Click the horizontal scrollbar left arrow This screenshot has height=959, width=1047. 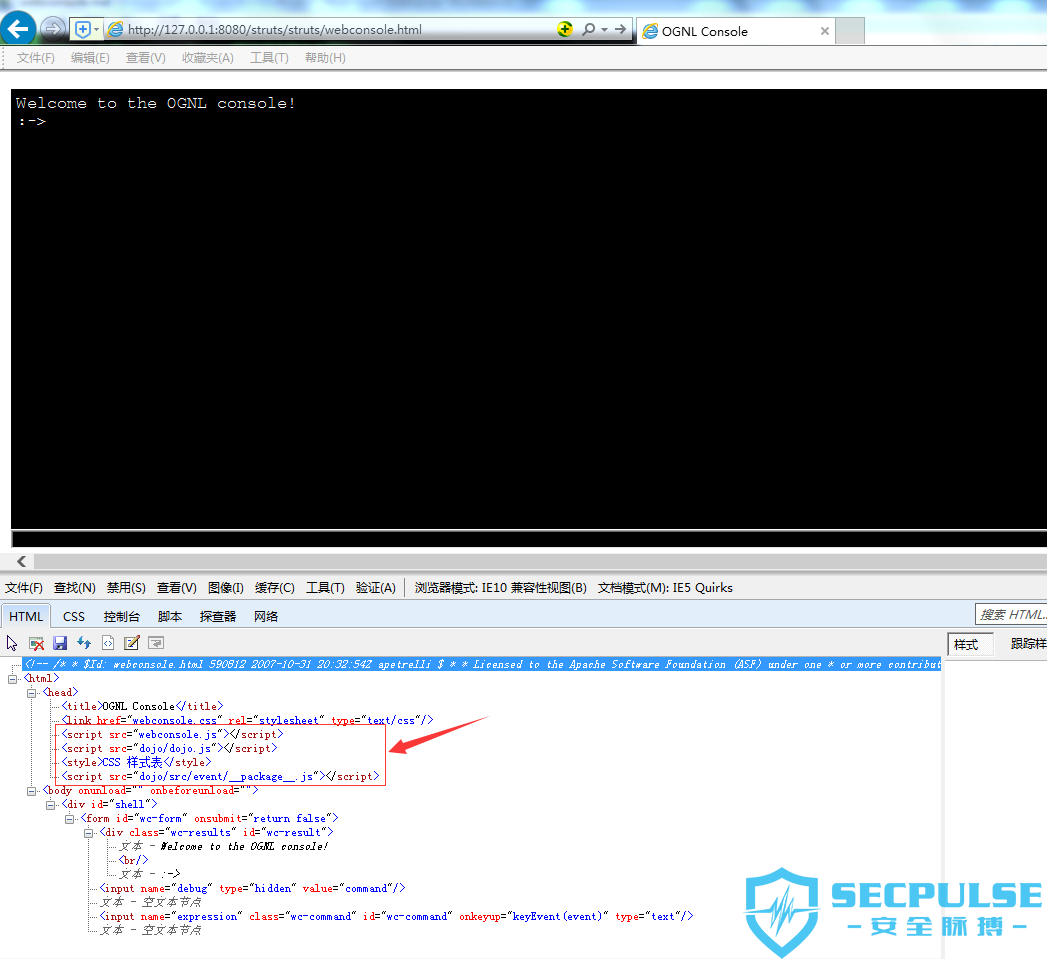(21, 562)
